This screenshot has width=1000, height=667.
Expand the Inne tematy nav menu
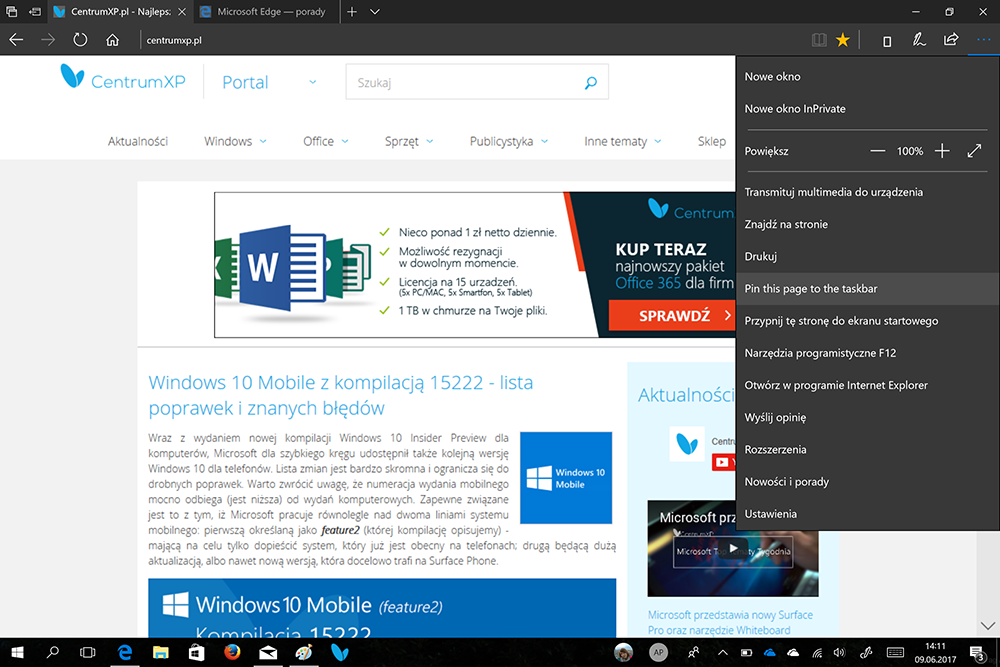[622, 141]
